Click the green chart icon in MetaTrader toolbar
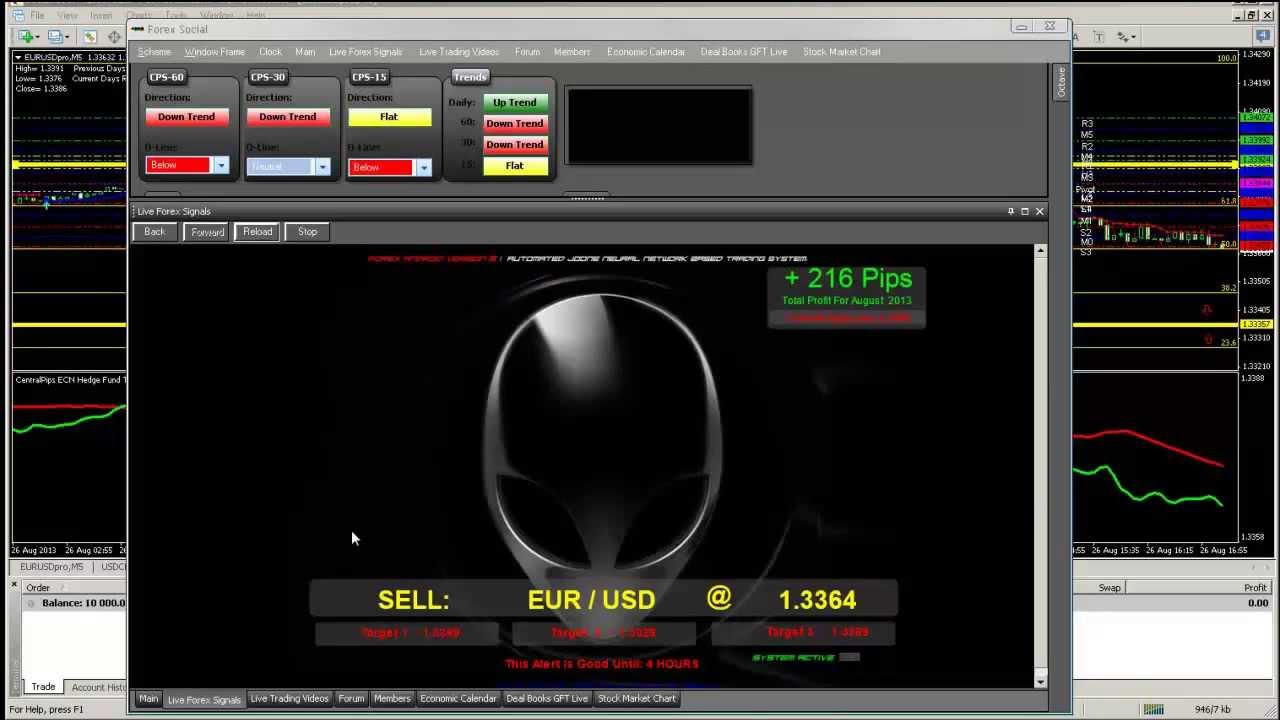 click(x=89, y=36)
